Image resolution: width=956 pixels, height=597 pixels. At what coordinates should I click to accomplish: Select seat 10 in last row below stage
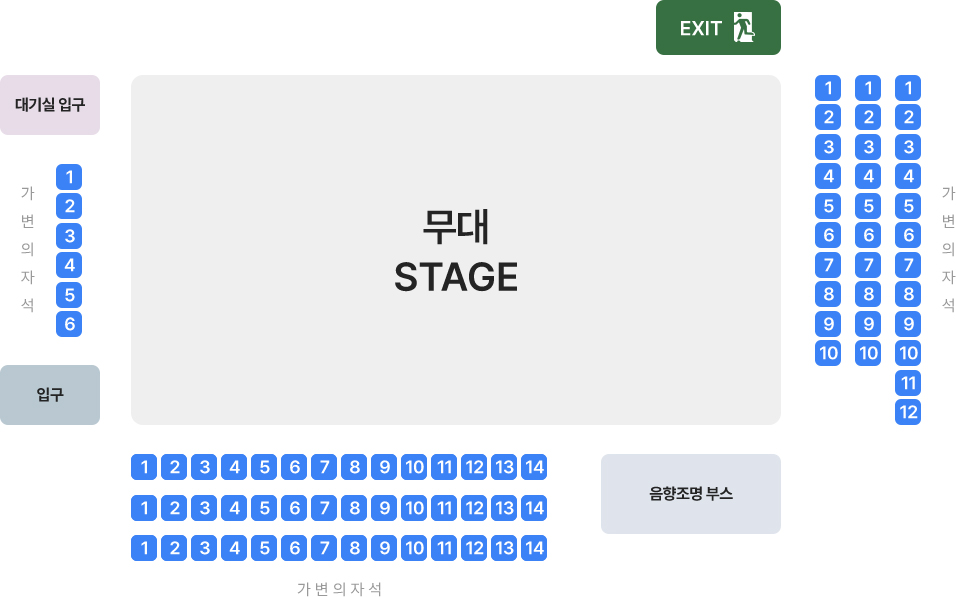click(414, 548)
